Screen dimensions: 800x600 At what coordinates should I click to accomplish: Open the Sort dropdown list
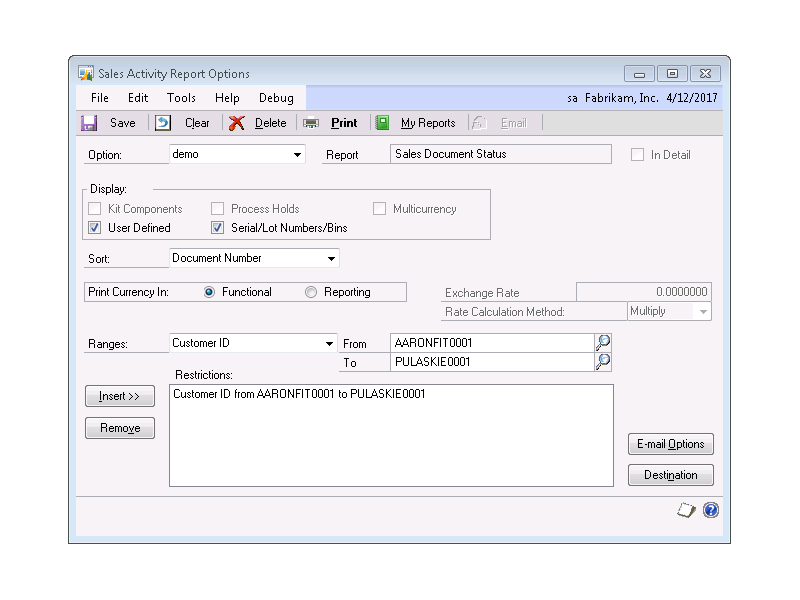pos(331,259)
